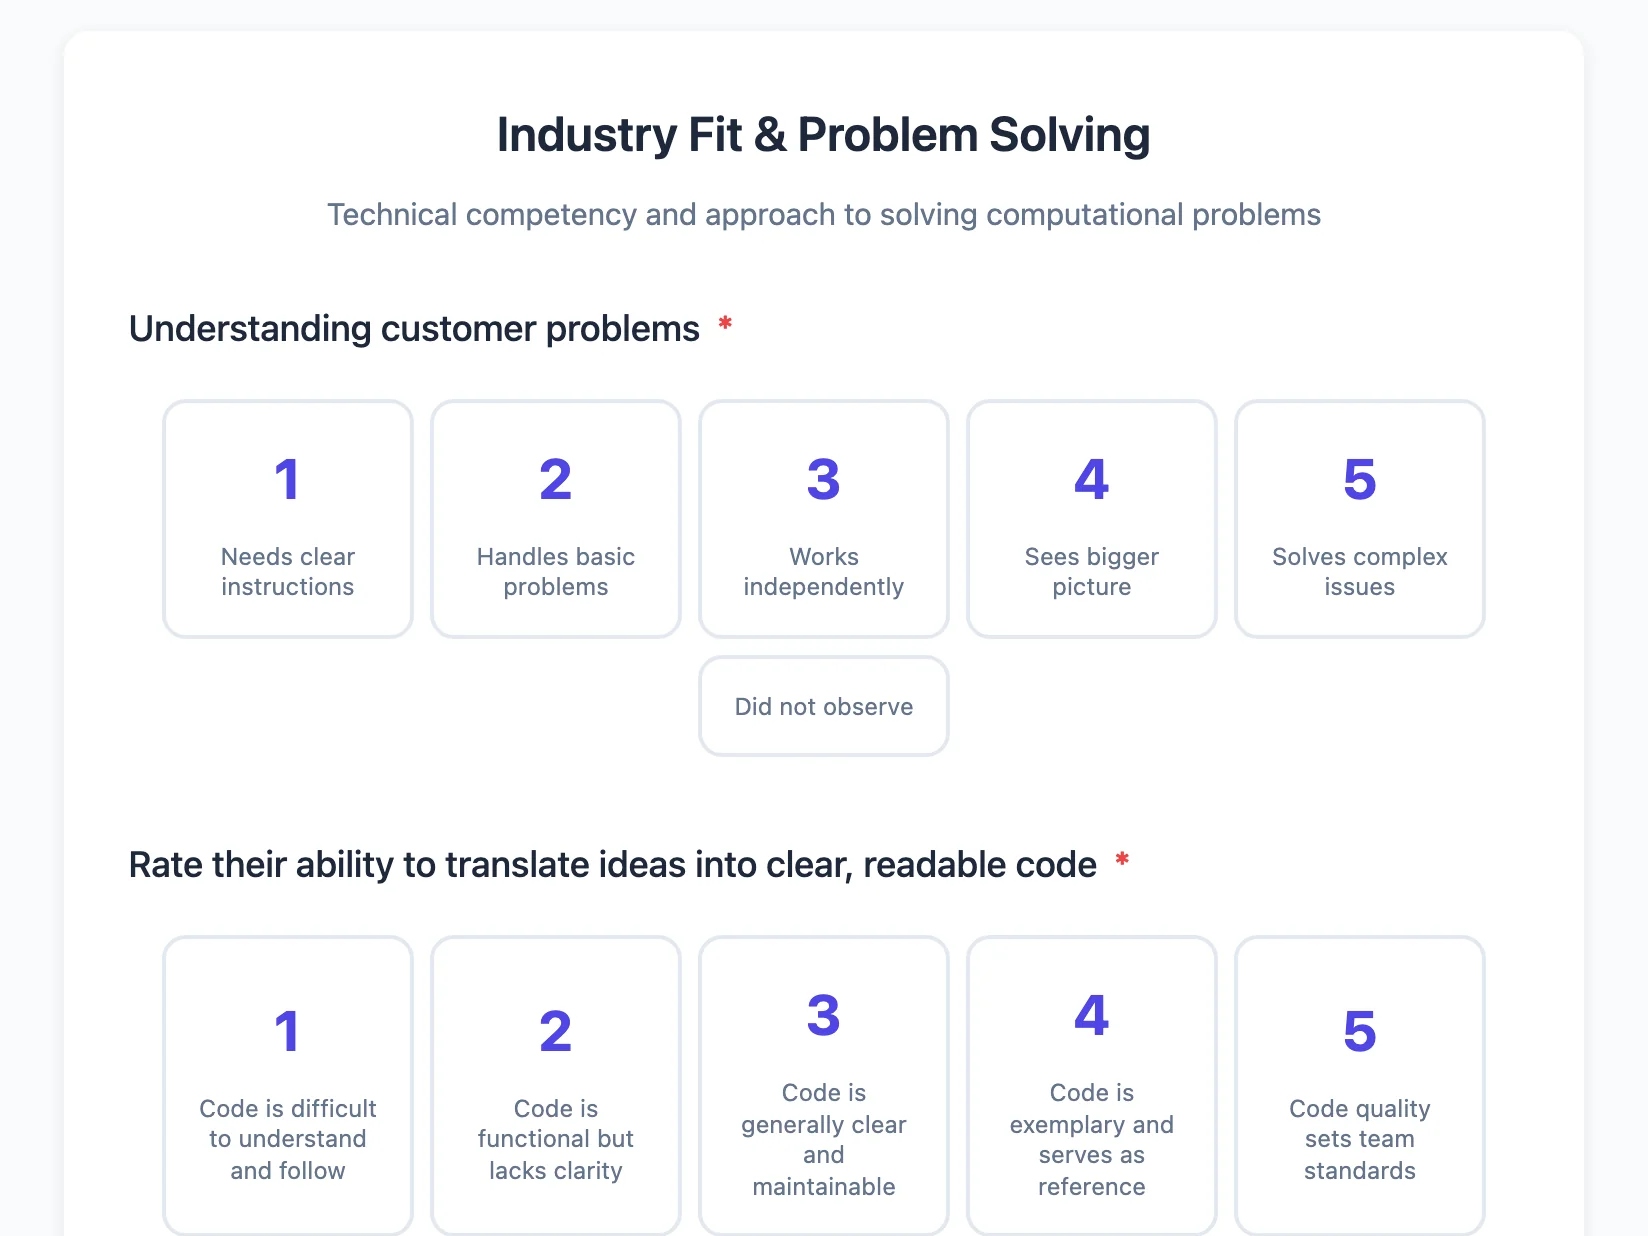Pick rating 3 'Works independently'
The image size is (1648, 1236).
click(824, 519)
